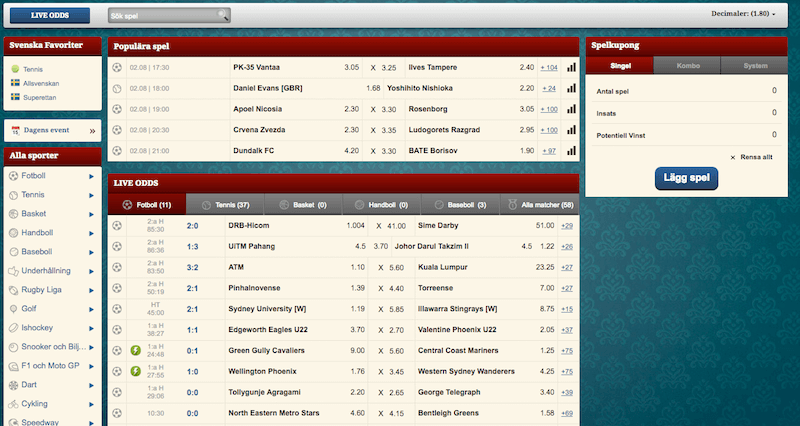Open statistics chart for Daniel Evans match
Screen dimensions: 800x426
pyautogui.click(x=571, y=88)
